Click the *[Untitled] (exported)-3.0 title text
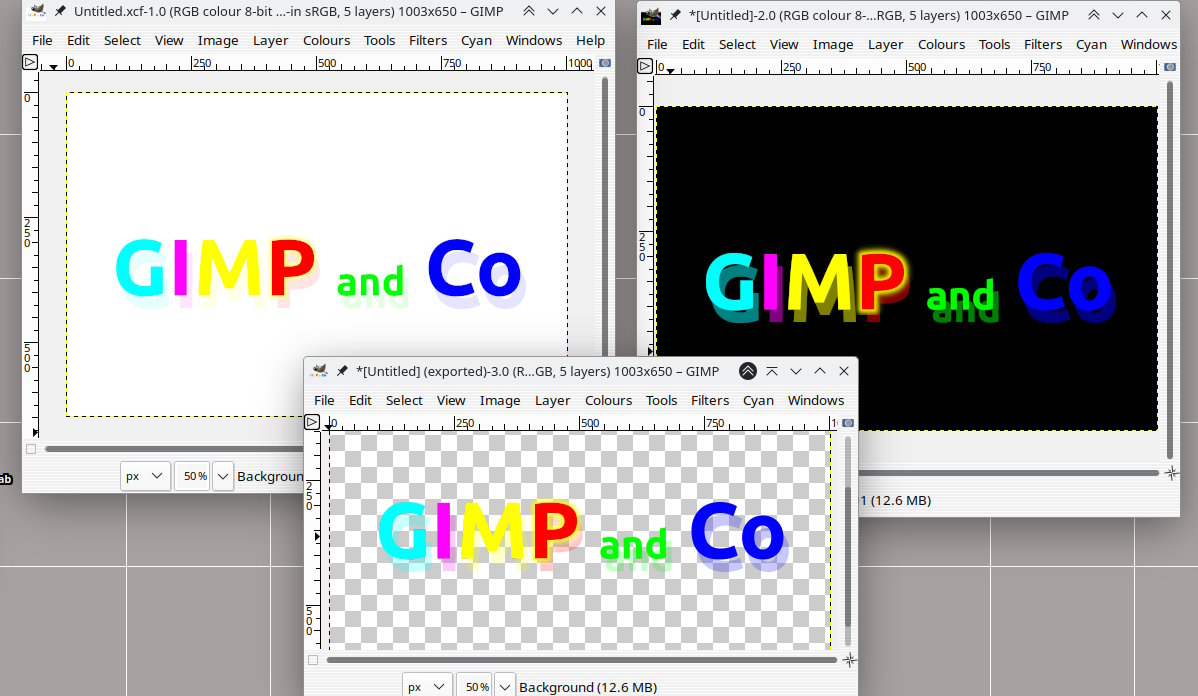 [537, 371]
